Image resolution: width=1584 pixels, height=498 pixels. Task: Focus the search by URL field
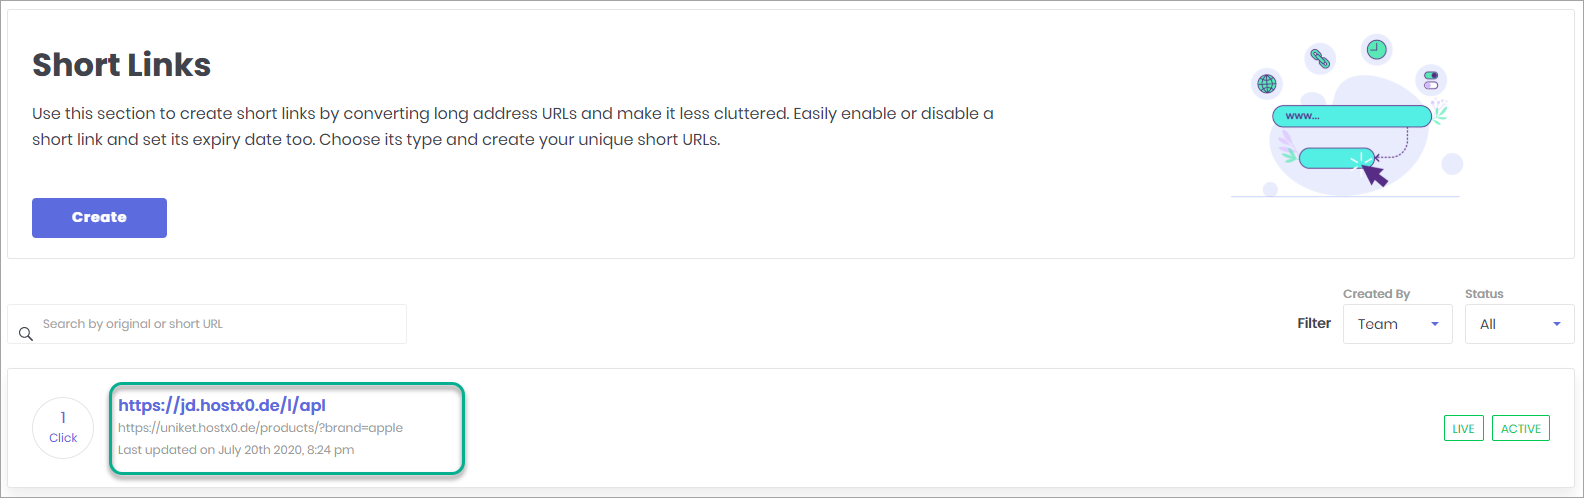click(x=207, y=324)
